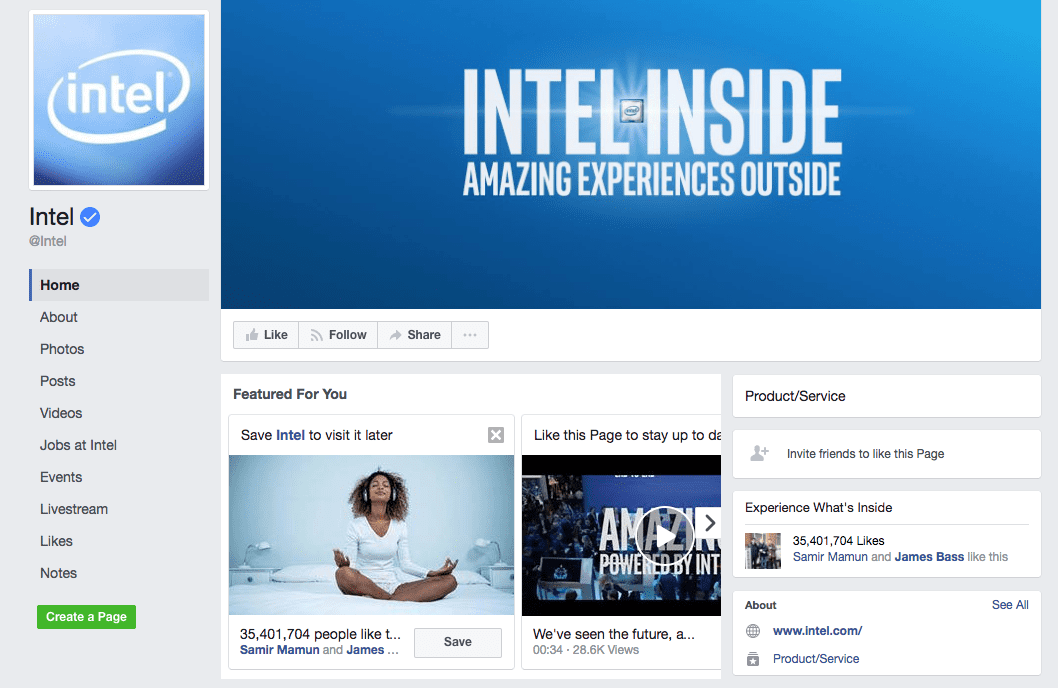Click the camera-style icon next to 35,401,704 Likes
1058x688 pixels.
[762, 550]
